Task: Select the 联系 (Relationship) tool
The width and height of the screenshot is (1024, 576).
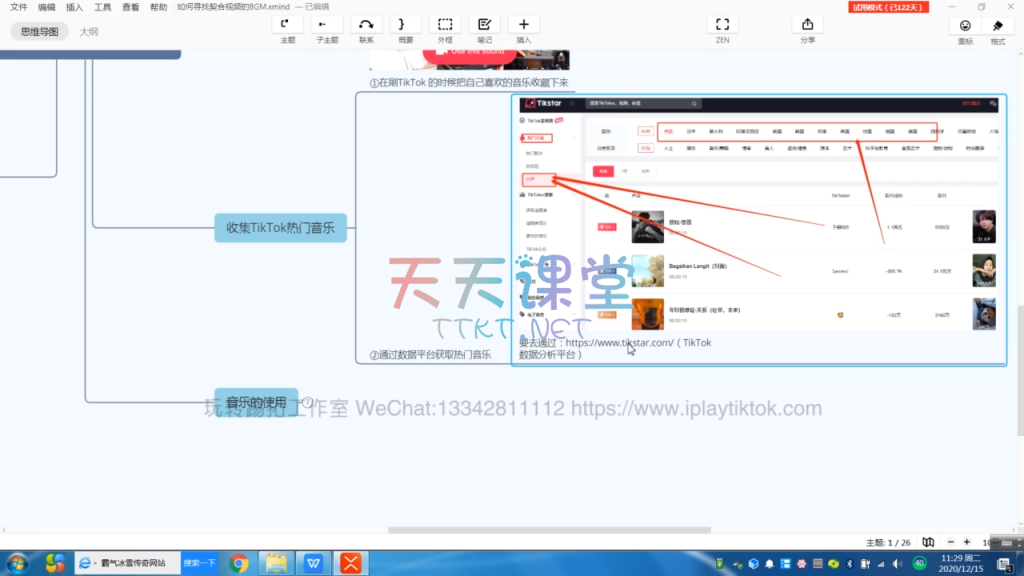Action: pos(366,25)
